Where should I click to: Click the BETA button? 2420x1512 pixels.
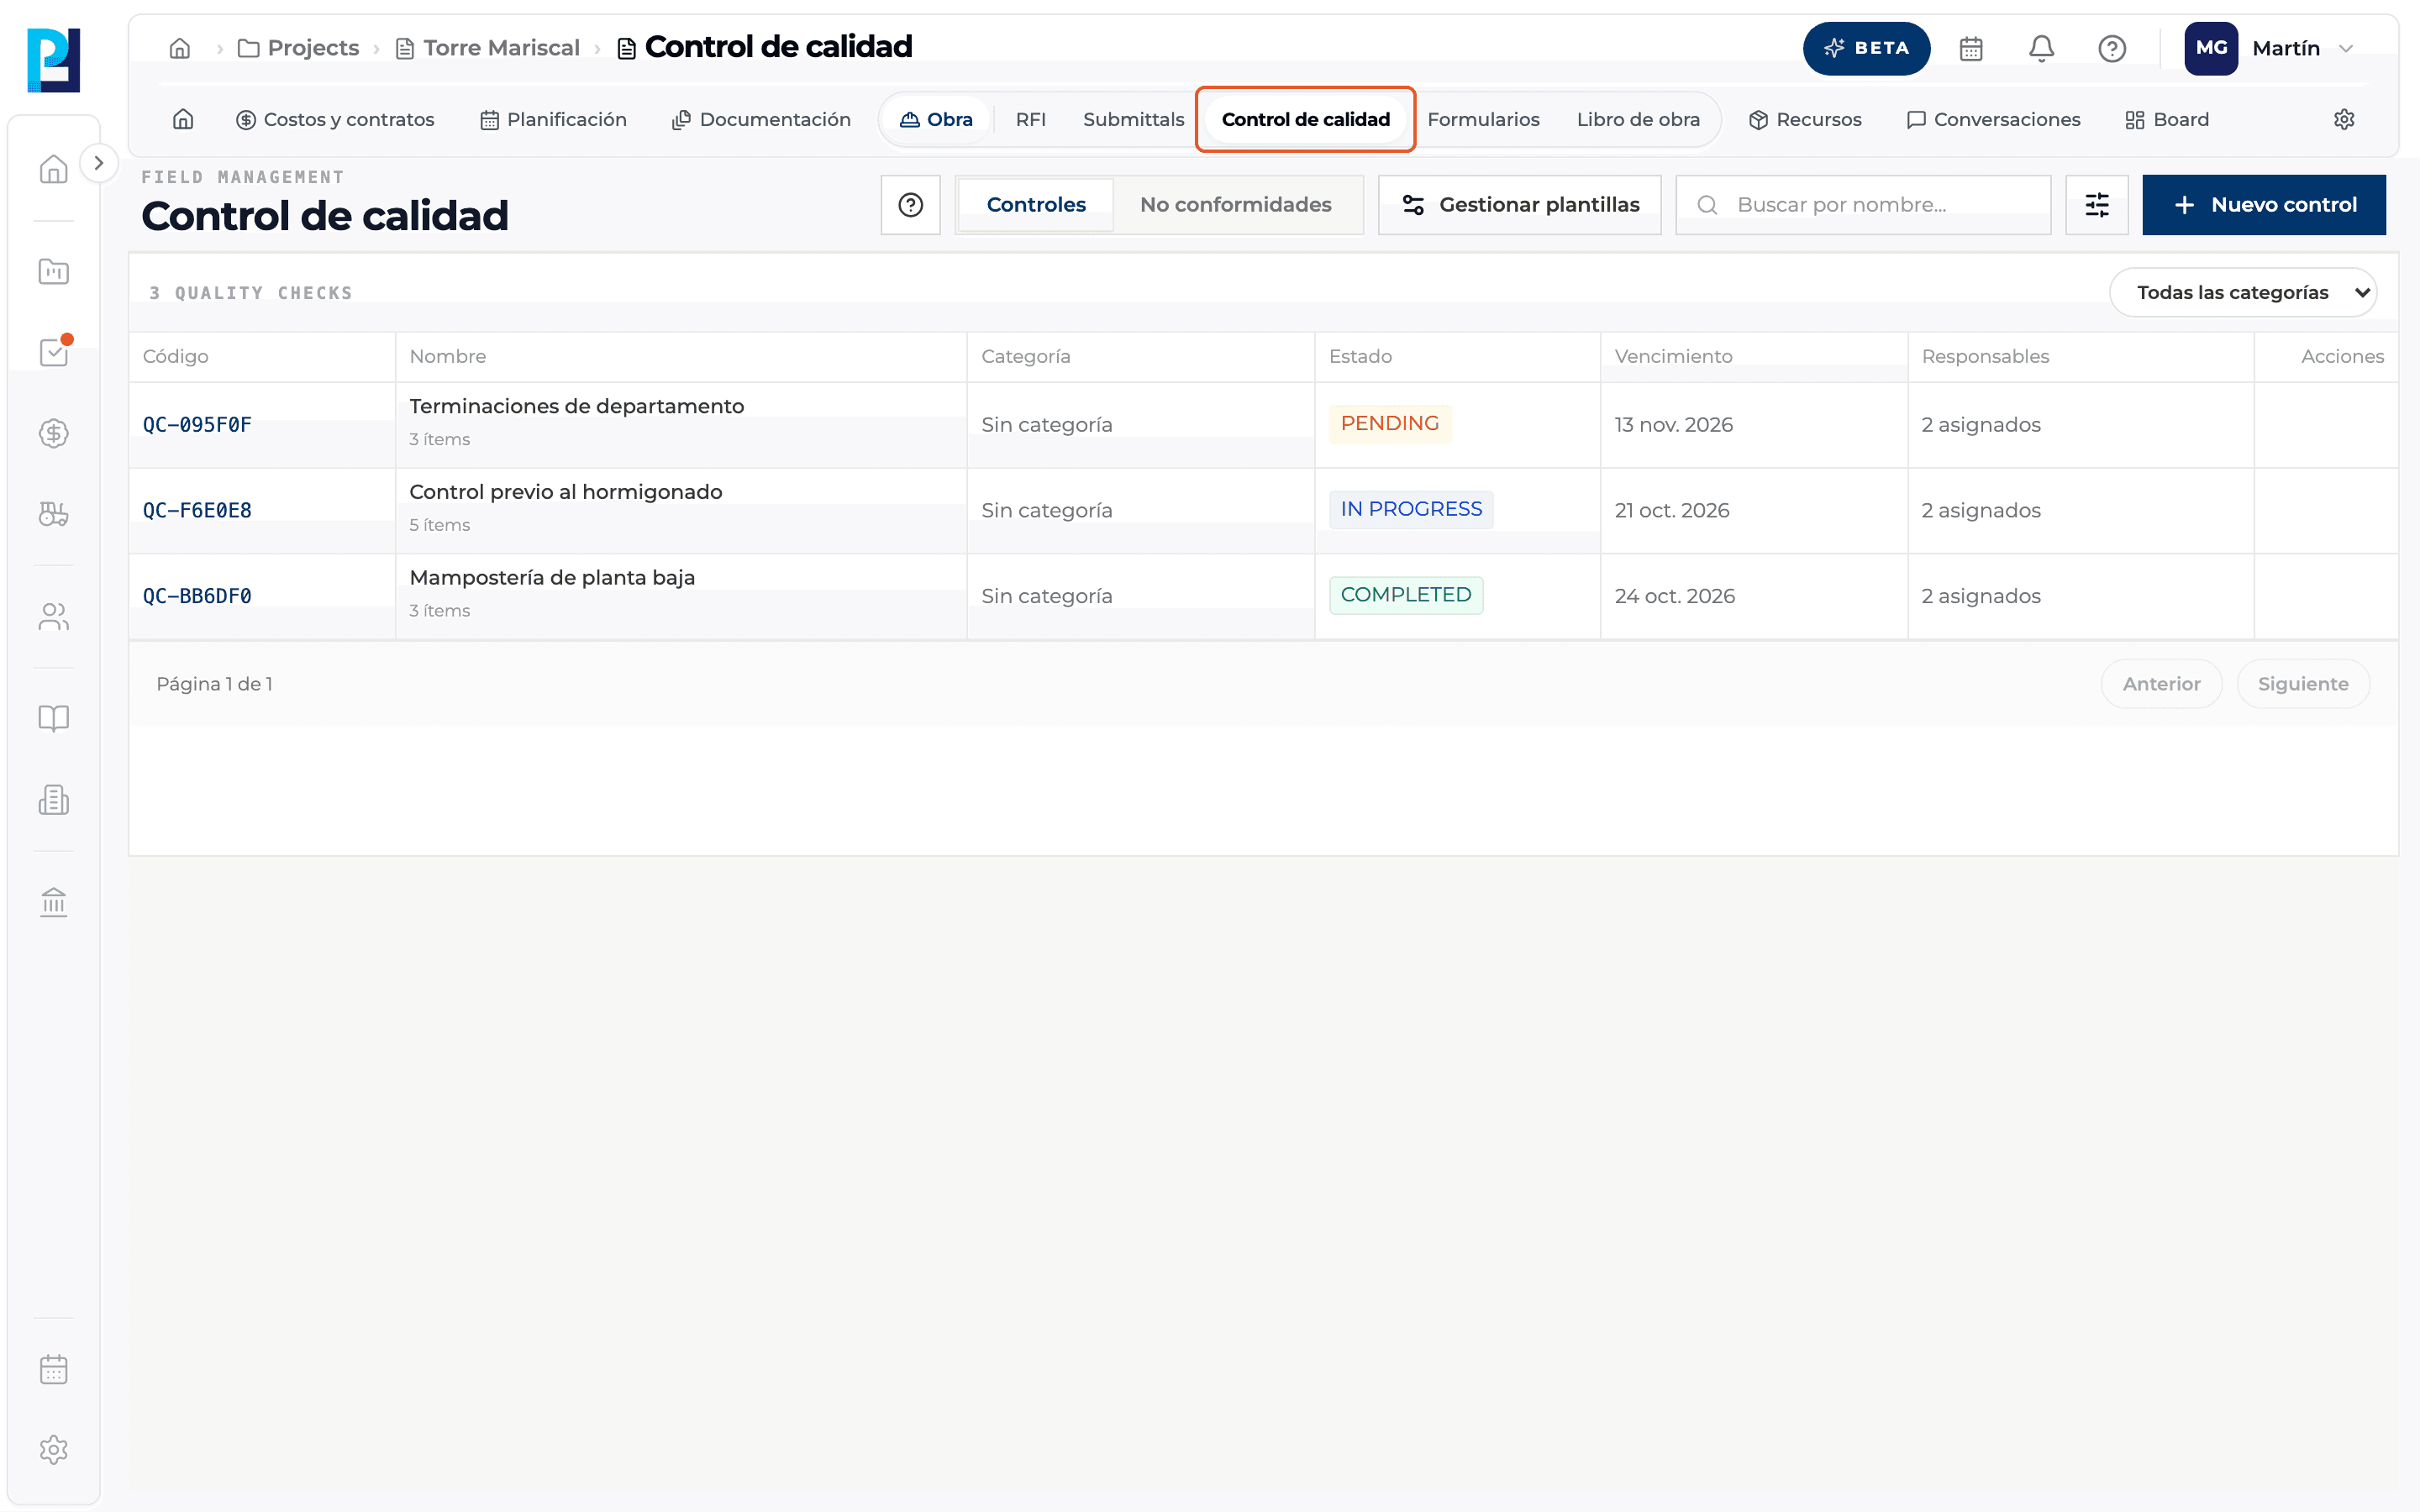[1866, 48]
